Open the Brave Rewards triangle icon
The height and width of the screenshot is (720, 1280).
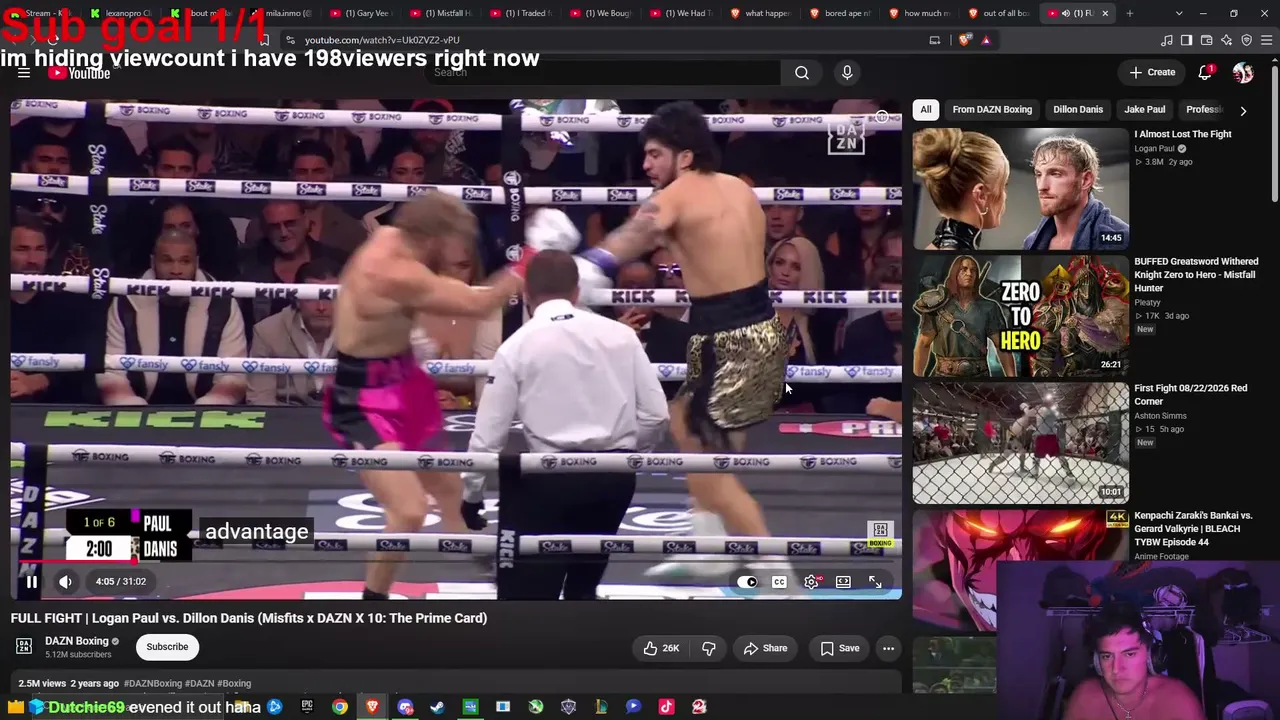986,40
